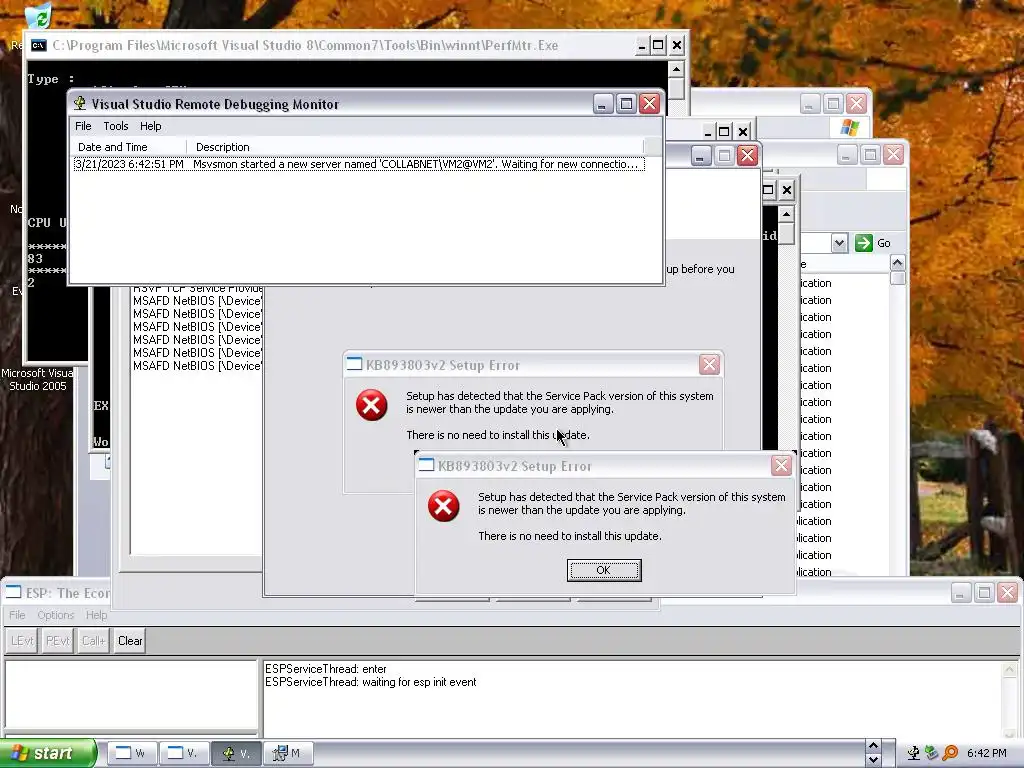Click the W taskbar button
1024x768 pixels.
click(x=131, y=753)
